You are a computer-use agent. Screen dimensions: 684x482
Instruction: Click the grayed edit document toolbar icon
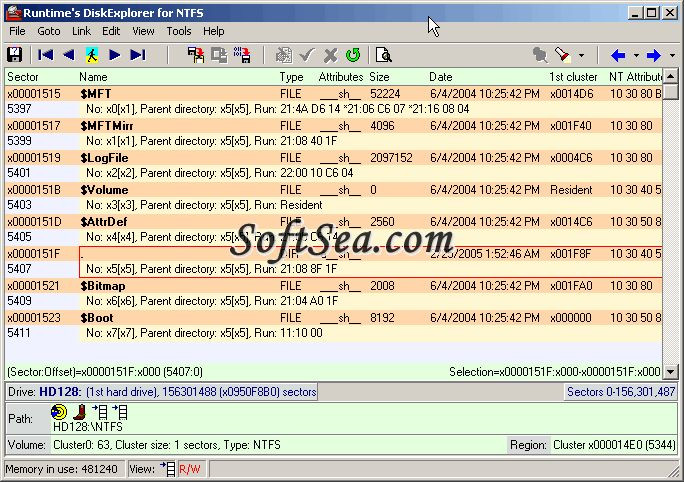(284, 55)
